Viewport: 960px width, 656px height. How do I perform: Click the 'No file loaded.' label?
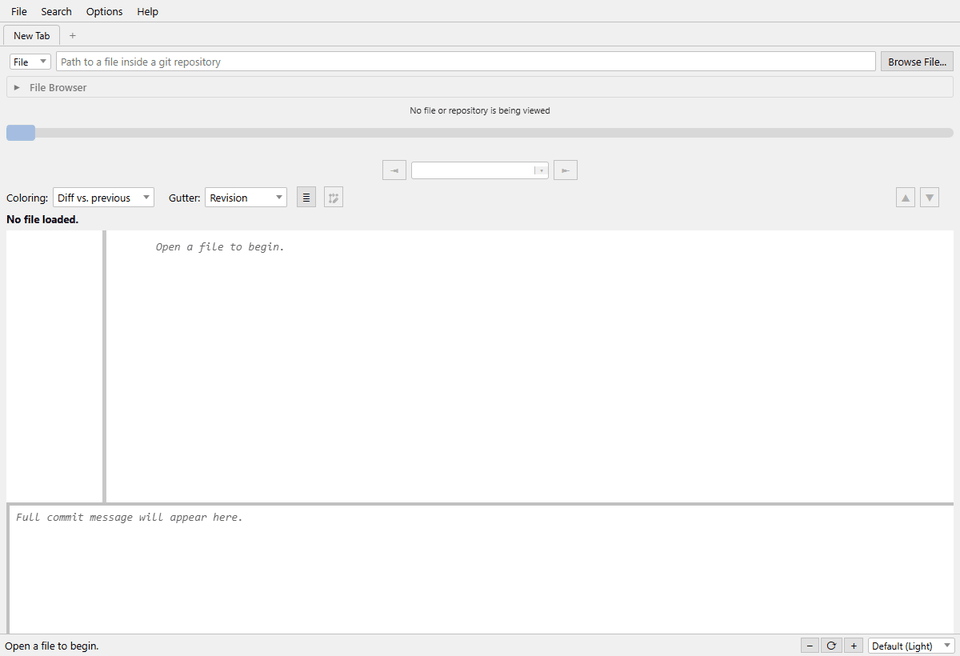(x=42, y=219)
